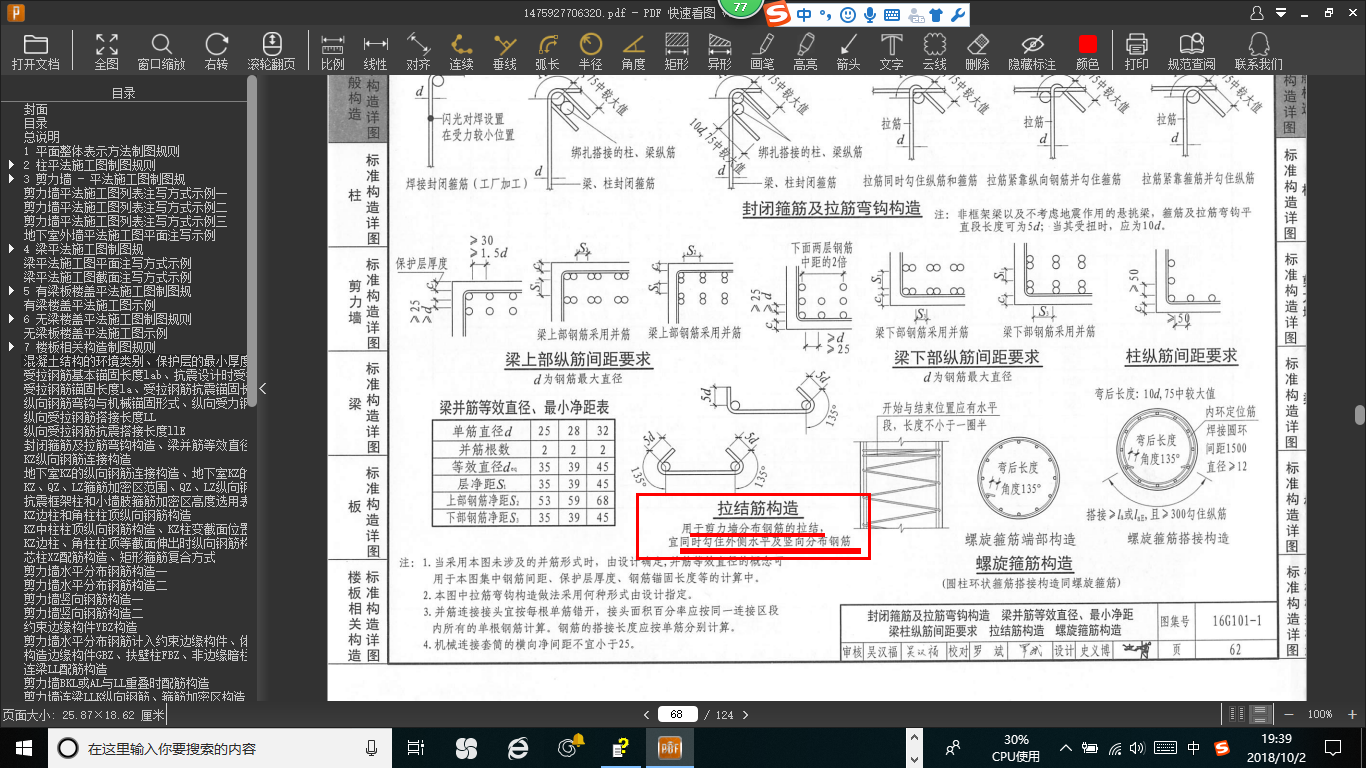Select the 全图 fit full page tool
The height and width of the screenshot is (768, 1366).
(x=107, y=51)
